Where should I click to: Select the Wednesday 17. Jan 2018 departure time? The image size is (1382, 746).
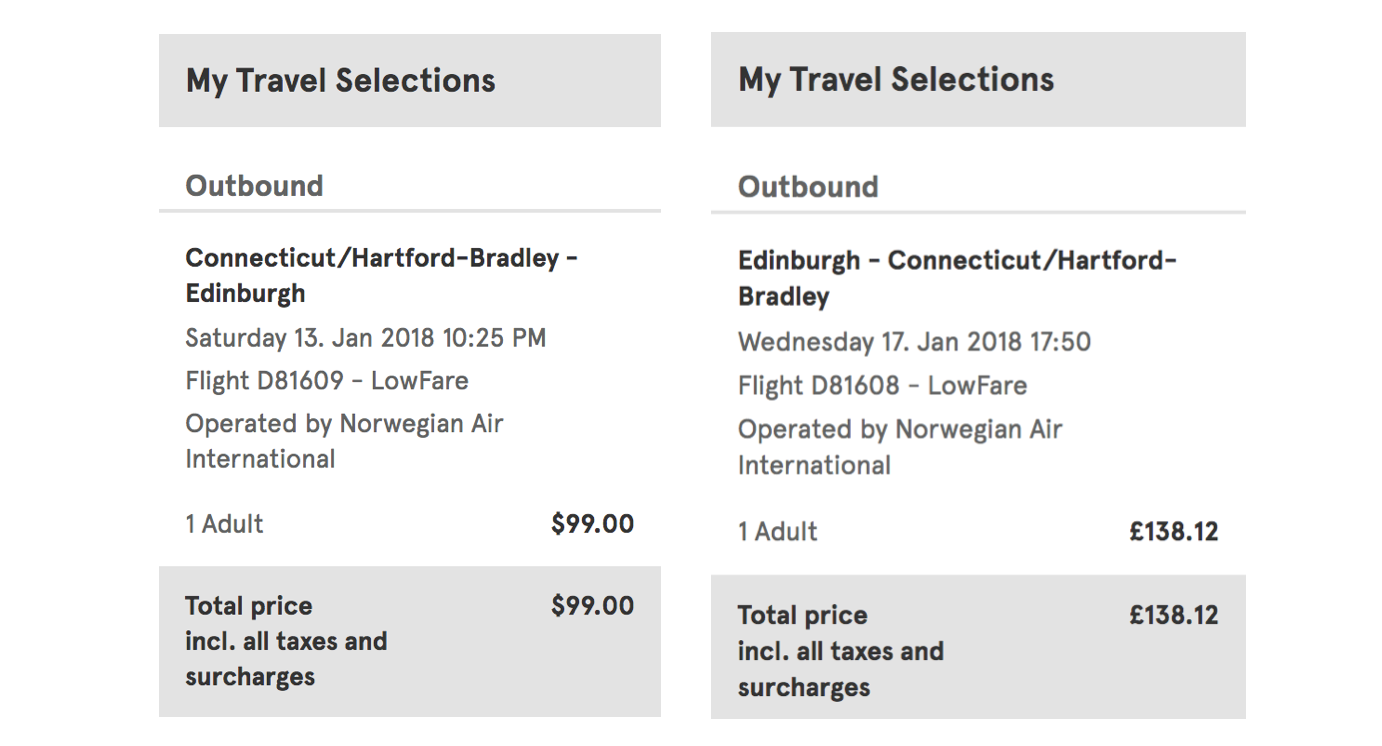[x=913, y=342]
